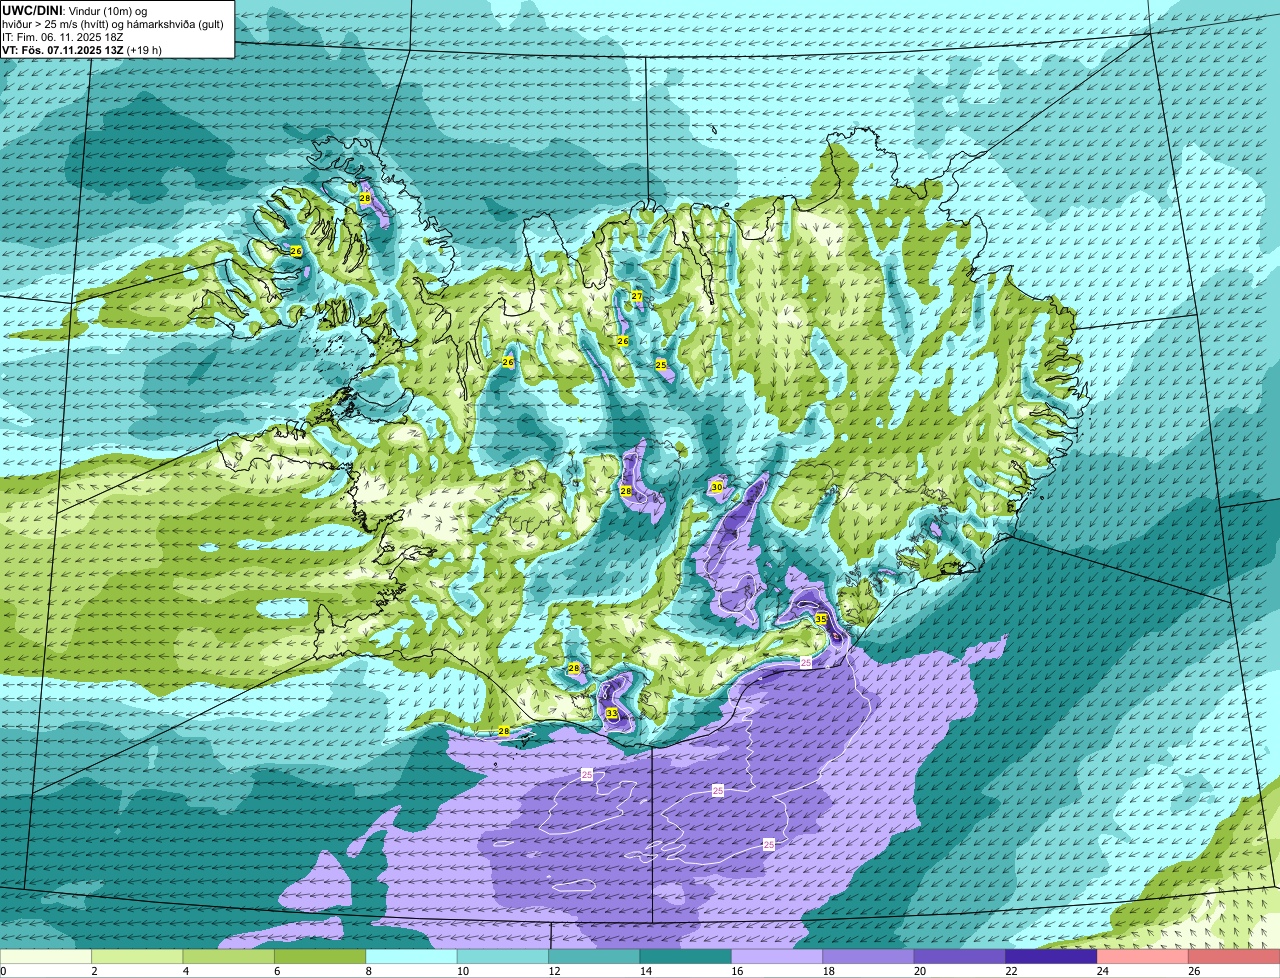The height and width of the screenshot is (978, 1280).
Task: Pick the 10–12 m/s light turquoise color swatch
Action: click(503, 957)
